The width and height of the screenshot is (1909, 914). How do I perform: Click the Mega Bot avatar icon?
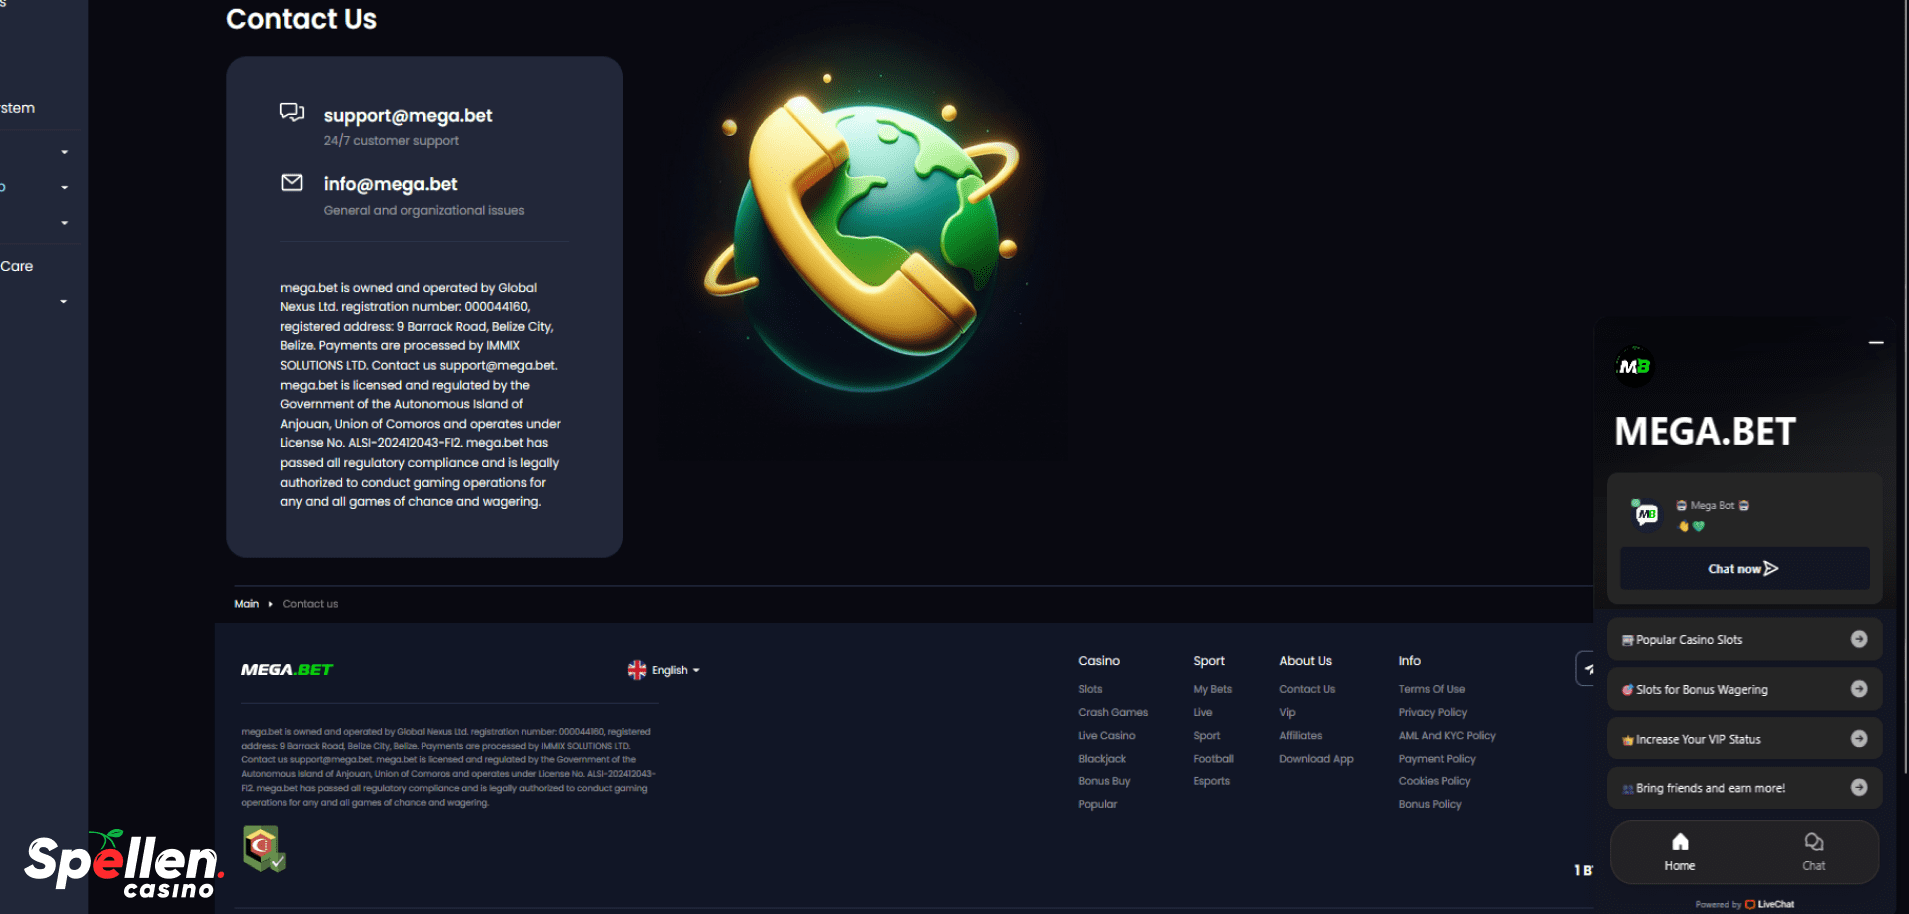point(1646,514)
